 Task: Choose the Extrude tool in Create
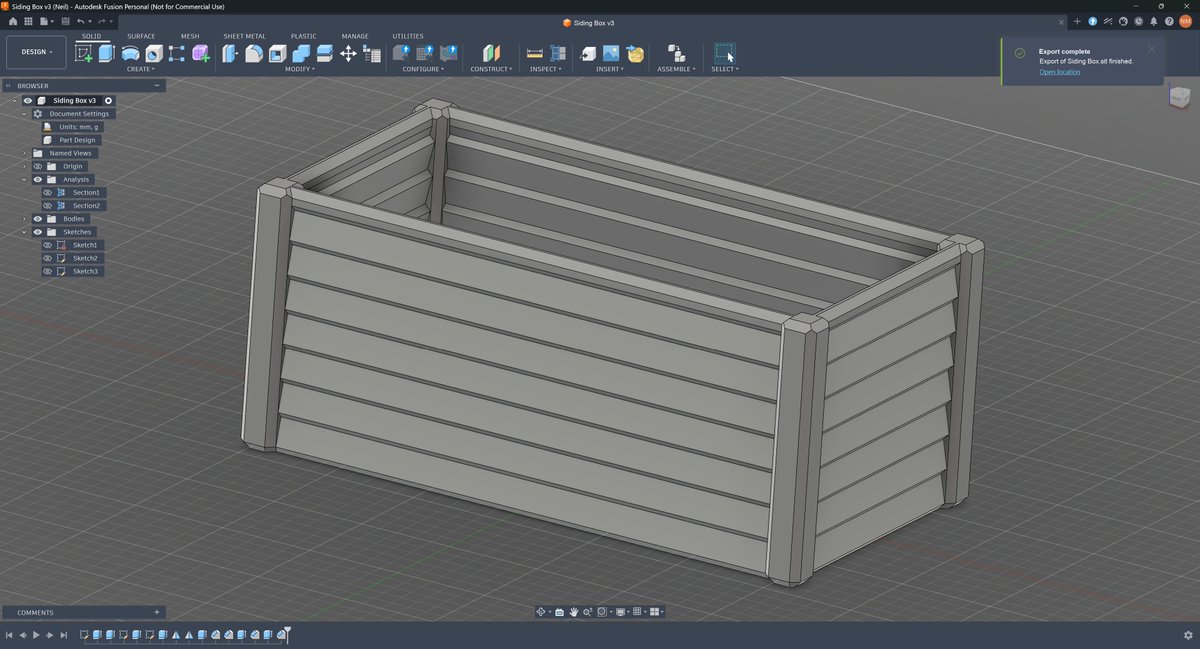(106, 53)
